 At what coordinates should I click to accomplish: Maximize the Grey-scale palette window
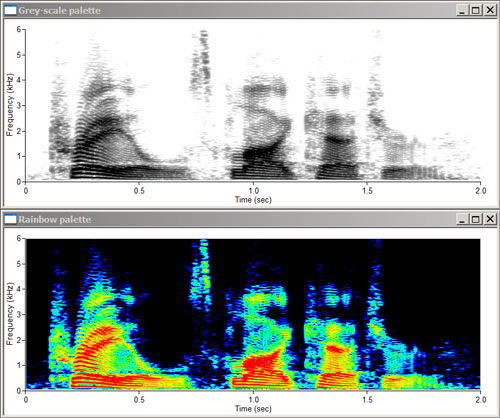(476, 10)
